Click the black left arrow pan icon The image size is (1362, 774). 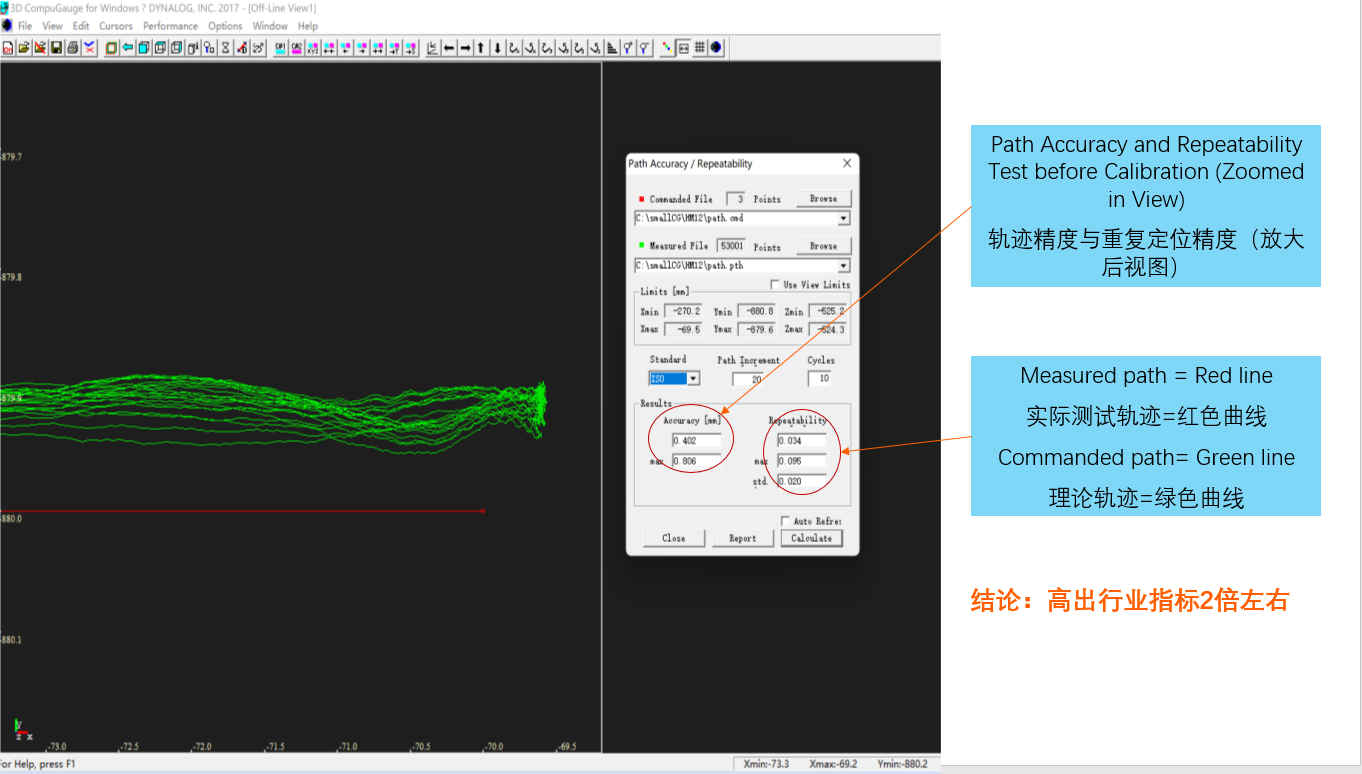coord(449,48)
